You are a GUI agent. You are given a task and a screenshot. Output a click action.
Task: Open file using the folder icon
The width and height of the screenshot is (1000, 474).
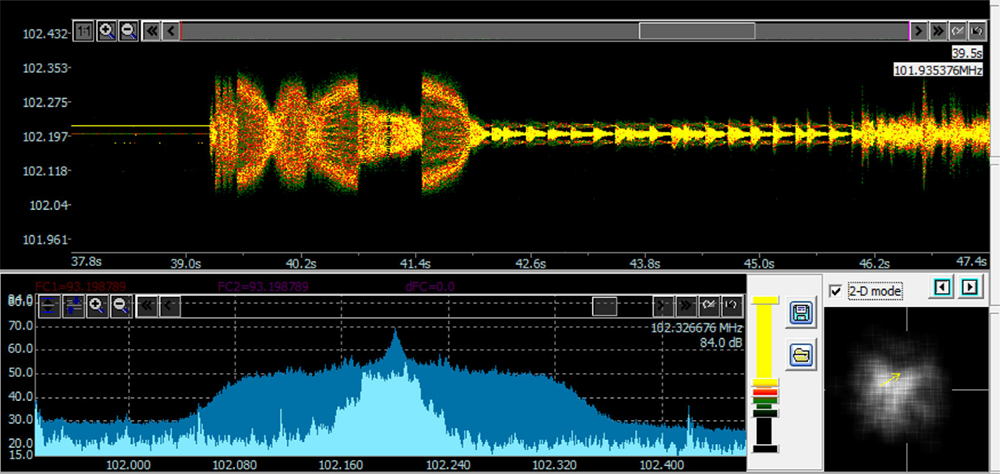coord(799,354)
